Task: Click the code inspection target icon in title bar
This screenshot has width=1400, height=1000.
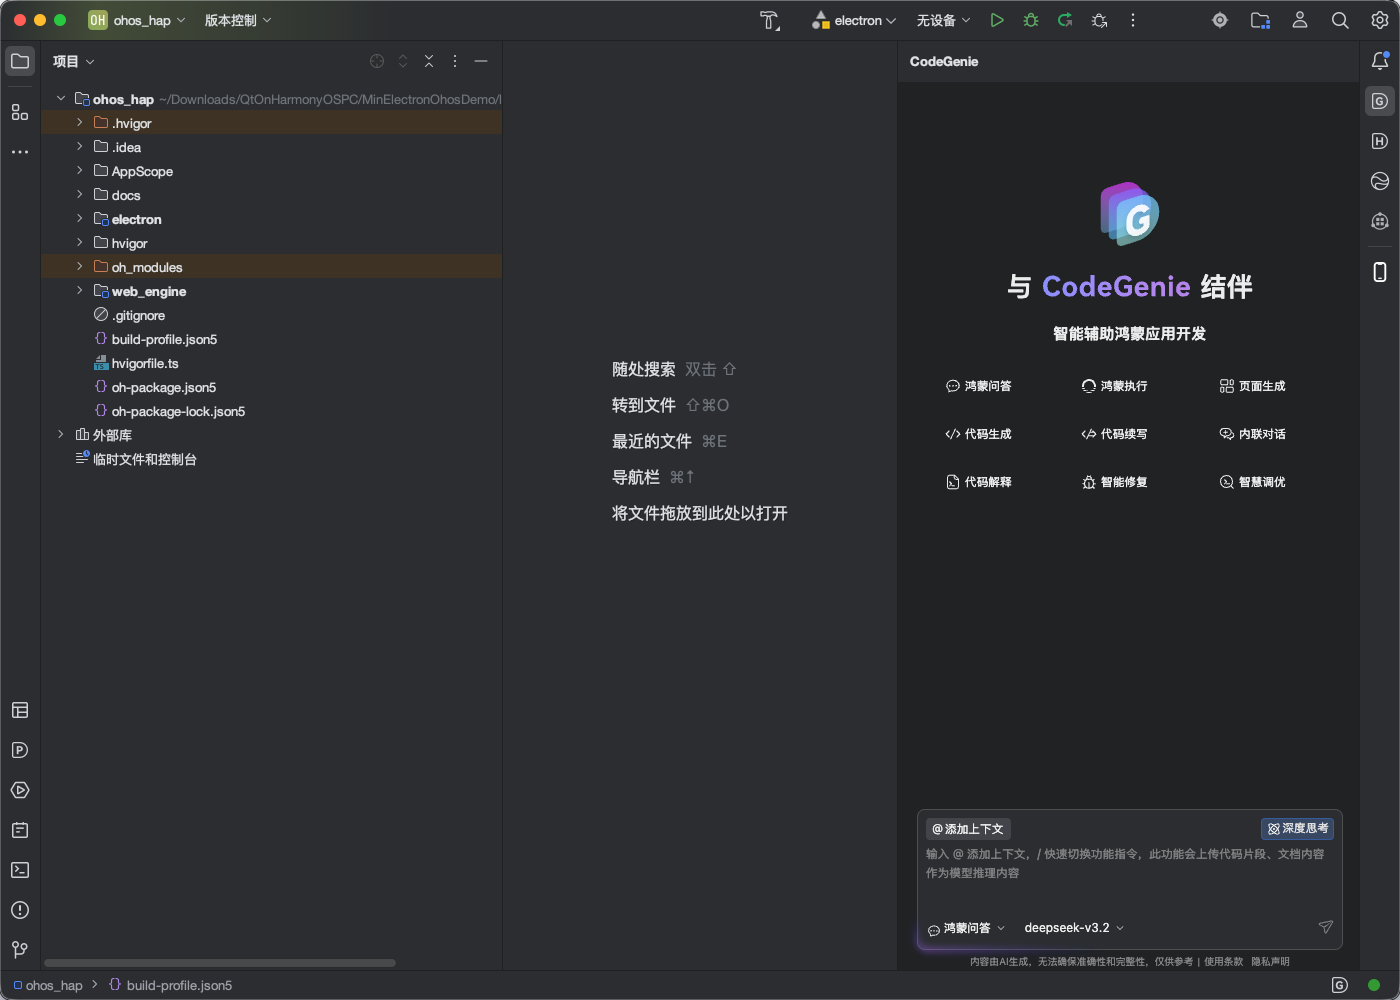Action: coord(1220,20)
